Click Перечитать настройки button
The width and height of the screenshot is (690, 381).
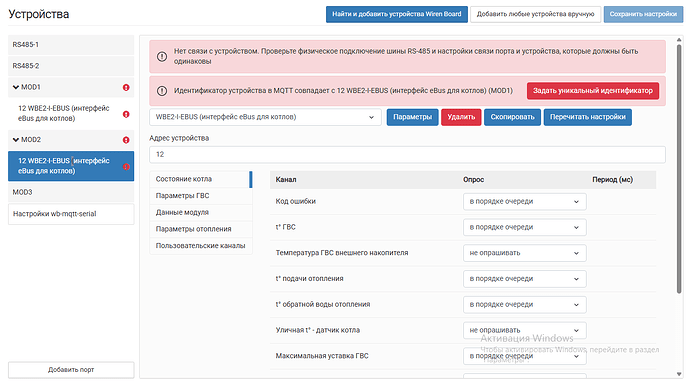point(587,117)
